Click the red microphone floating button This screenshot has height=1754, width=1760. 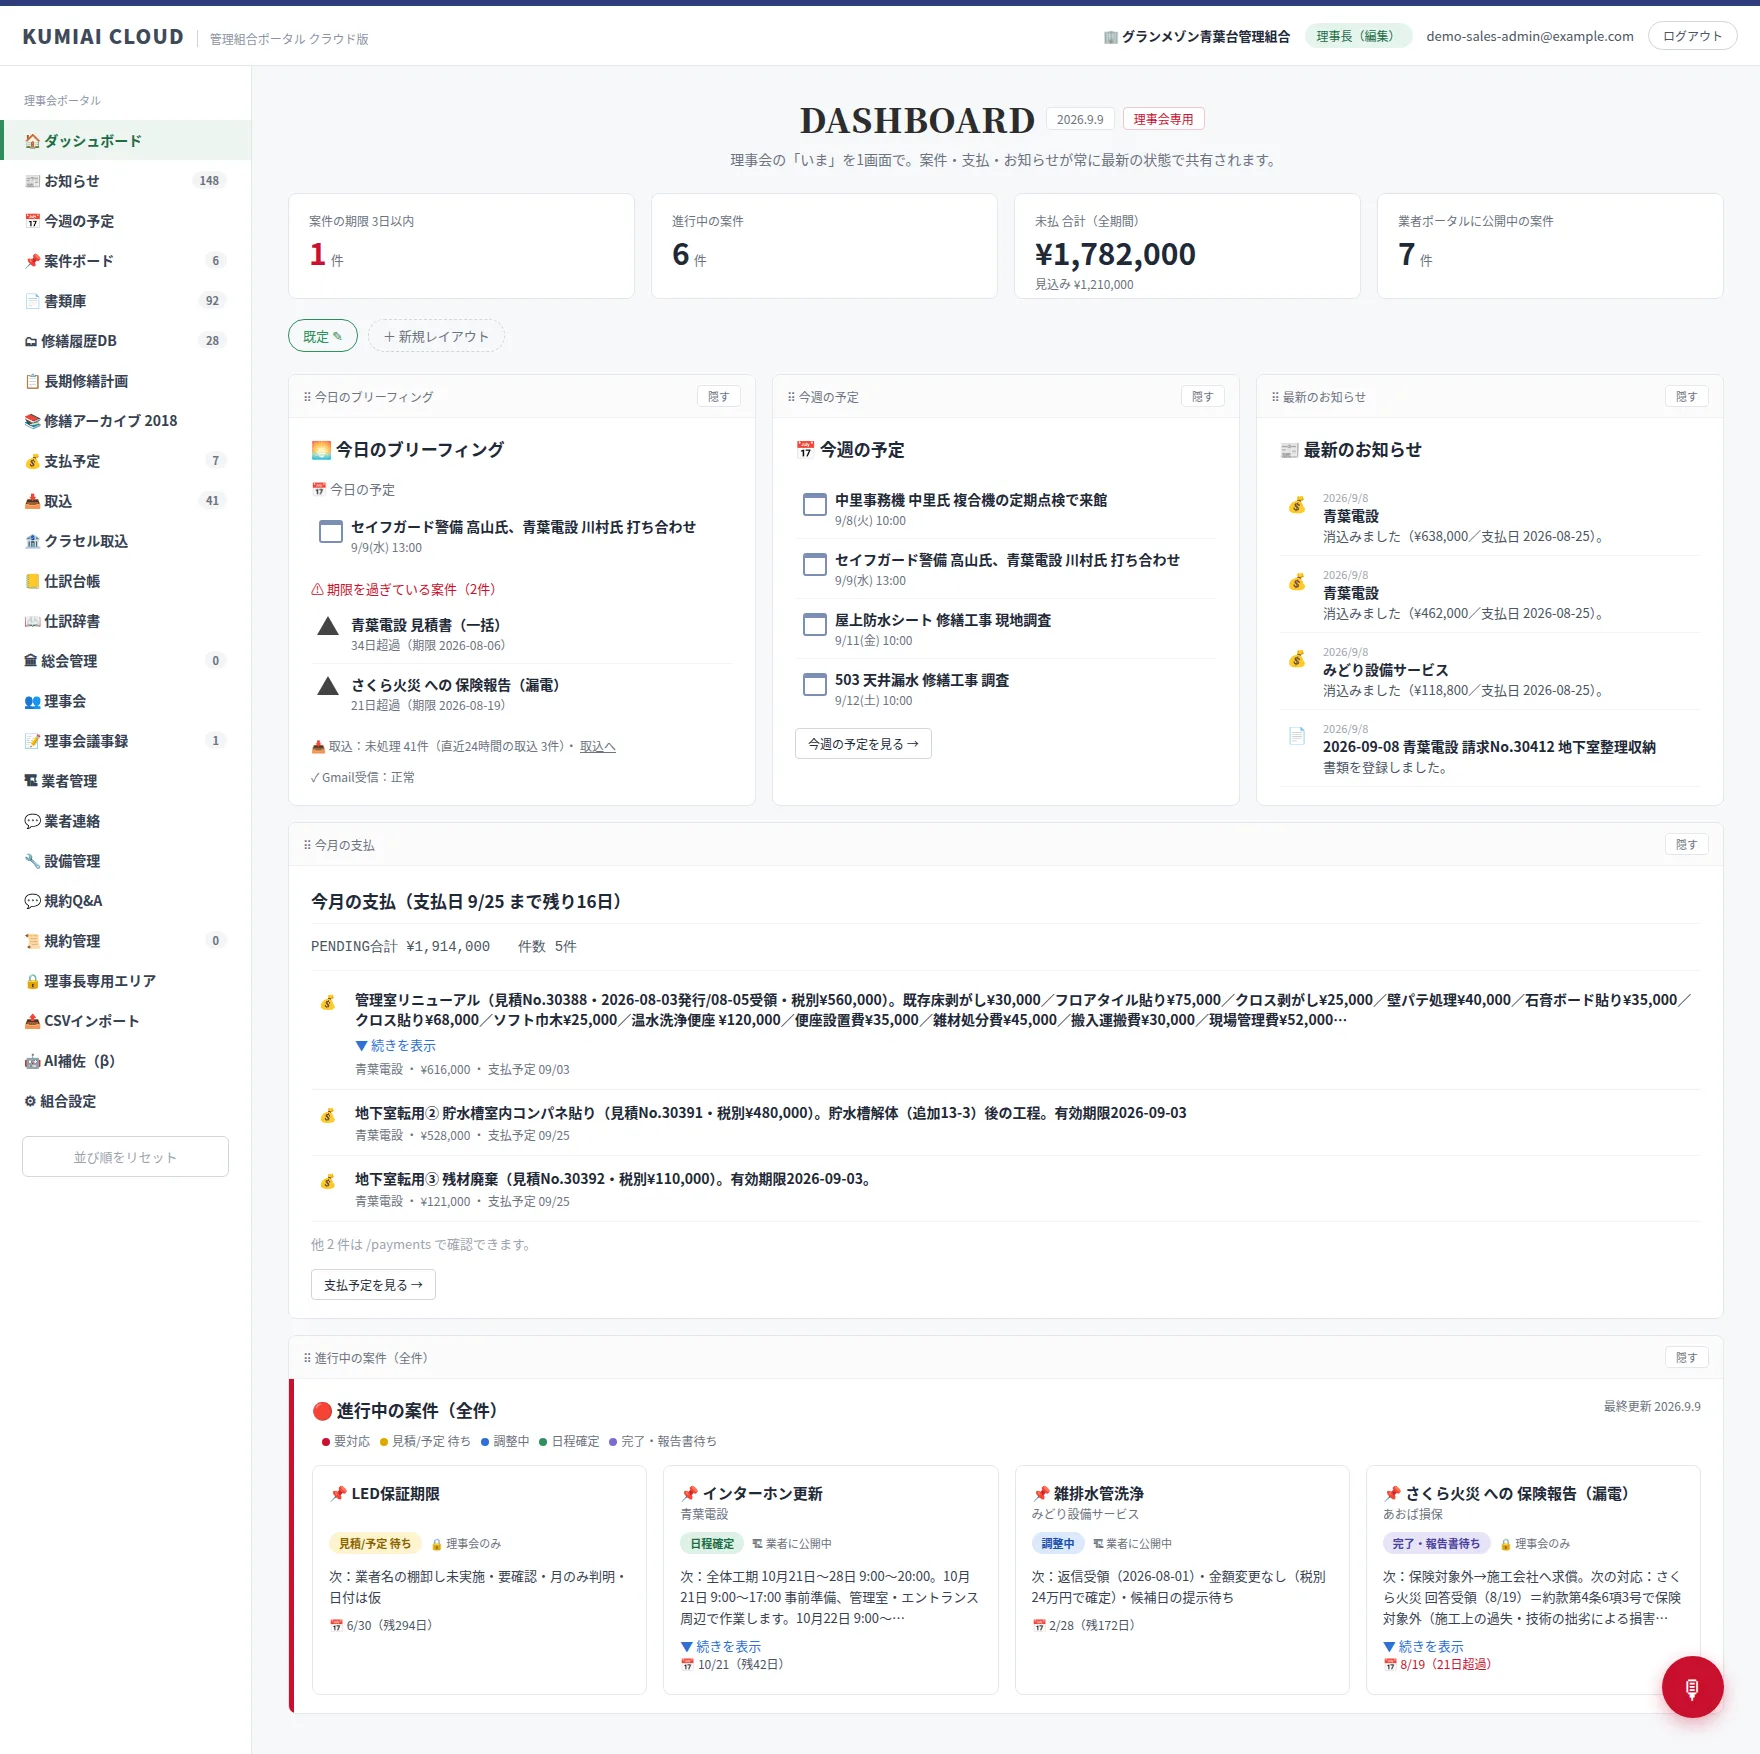[x=1692, y=1687]
